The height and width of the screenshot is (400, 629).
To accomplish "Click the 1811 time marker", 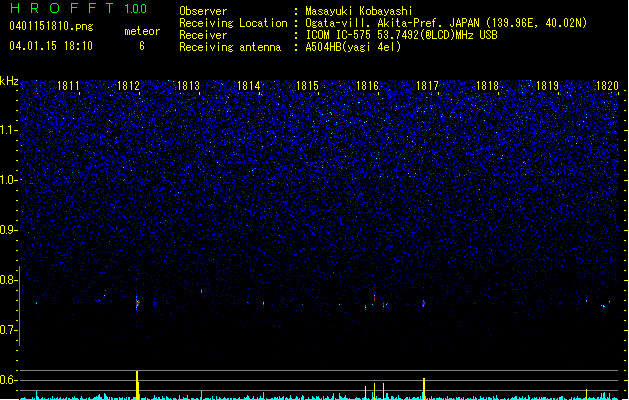I will 68,86.
